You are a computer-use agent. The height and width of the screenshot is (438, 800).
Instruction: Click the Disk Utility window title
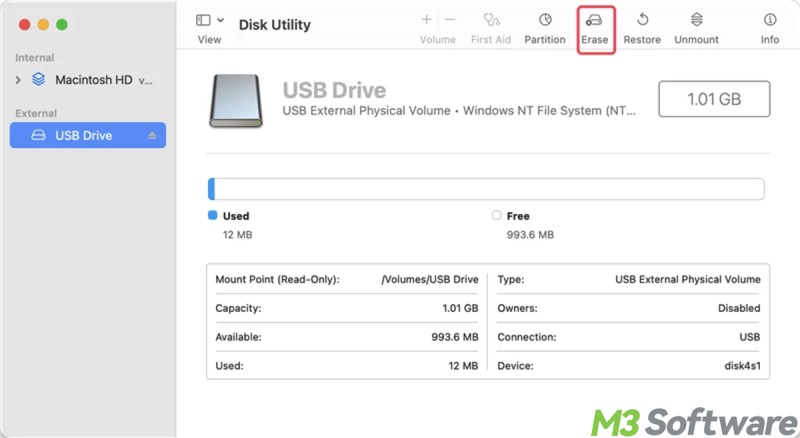274,25
